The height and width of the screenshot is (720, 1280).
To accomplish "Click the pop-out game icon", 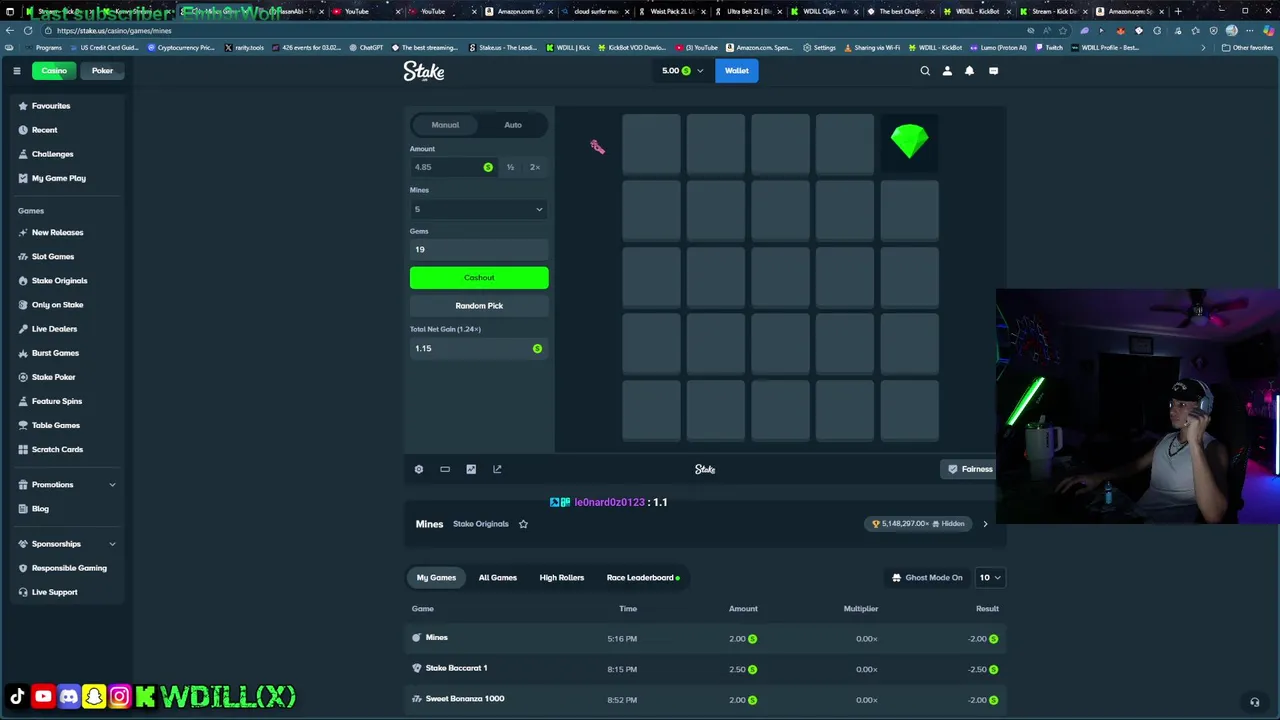I will coord(497,469).
